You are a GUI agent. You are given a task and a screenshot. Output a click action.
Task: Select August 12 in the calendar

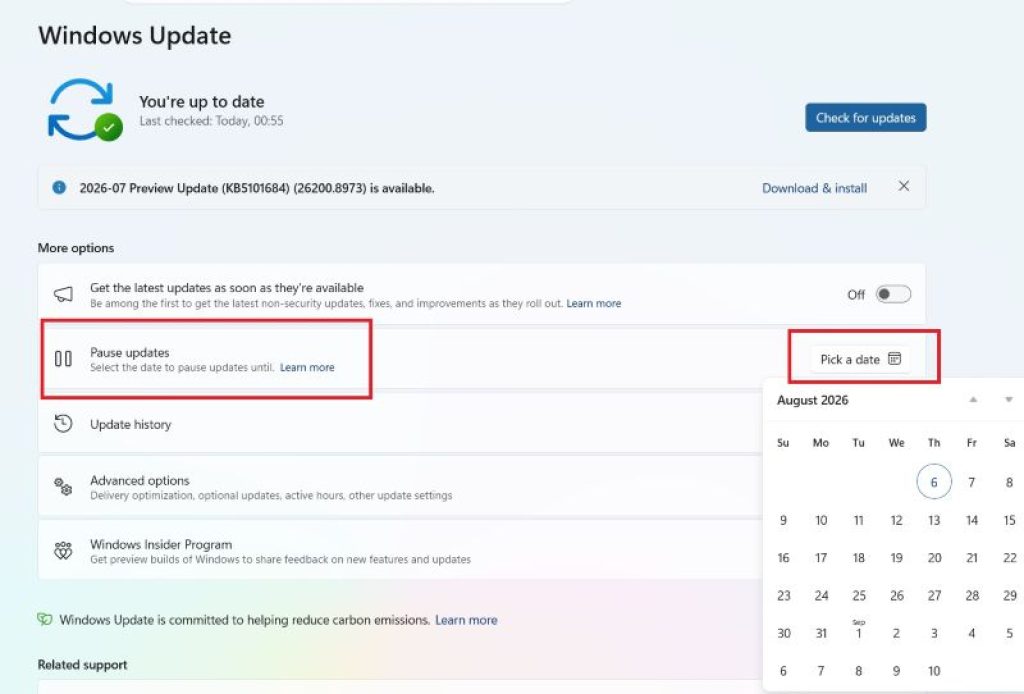[x=897, y=520]
